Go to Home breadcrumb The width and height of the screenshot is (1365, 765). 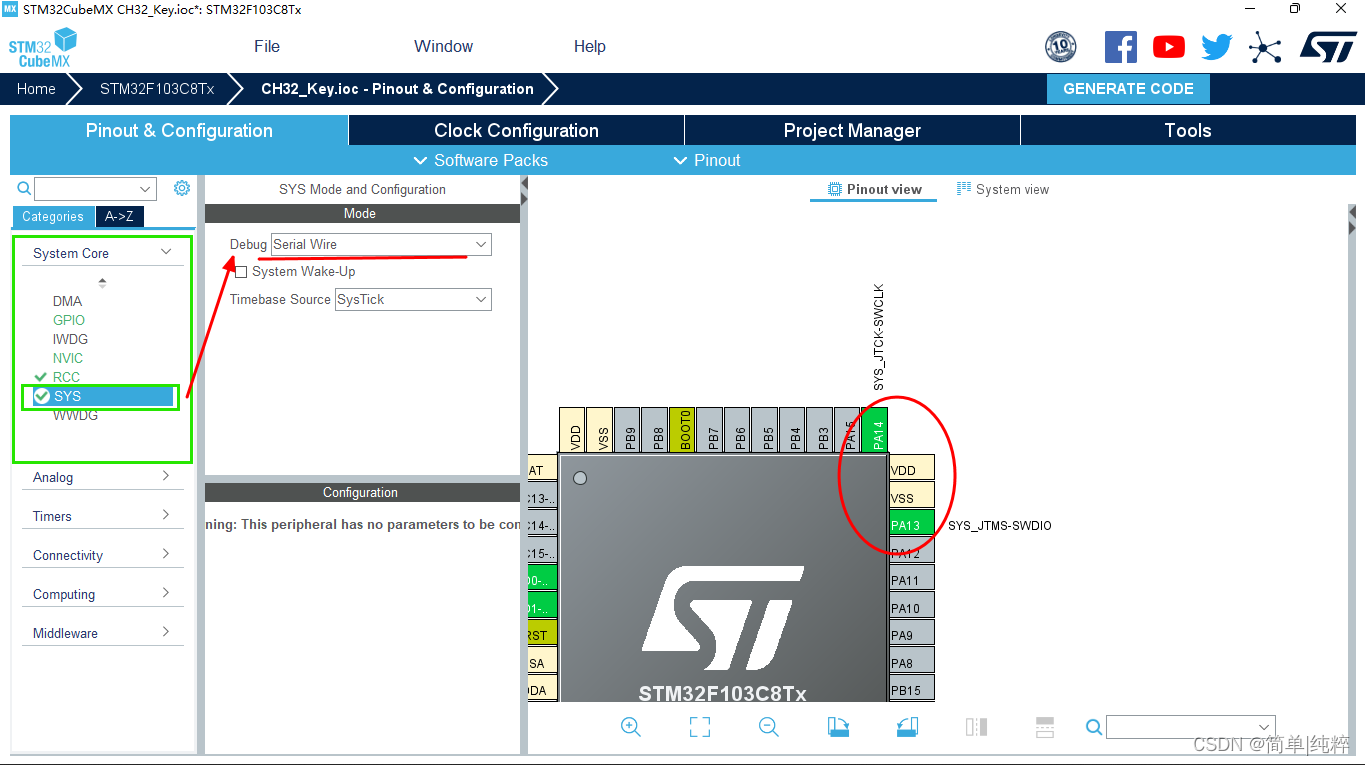pos(36,88)
